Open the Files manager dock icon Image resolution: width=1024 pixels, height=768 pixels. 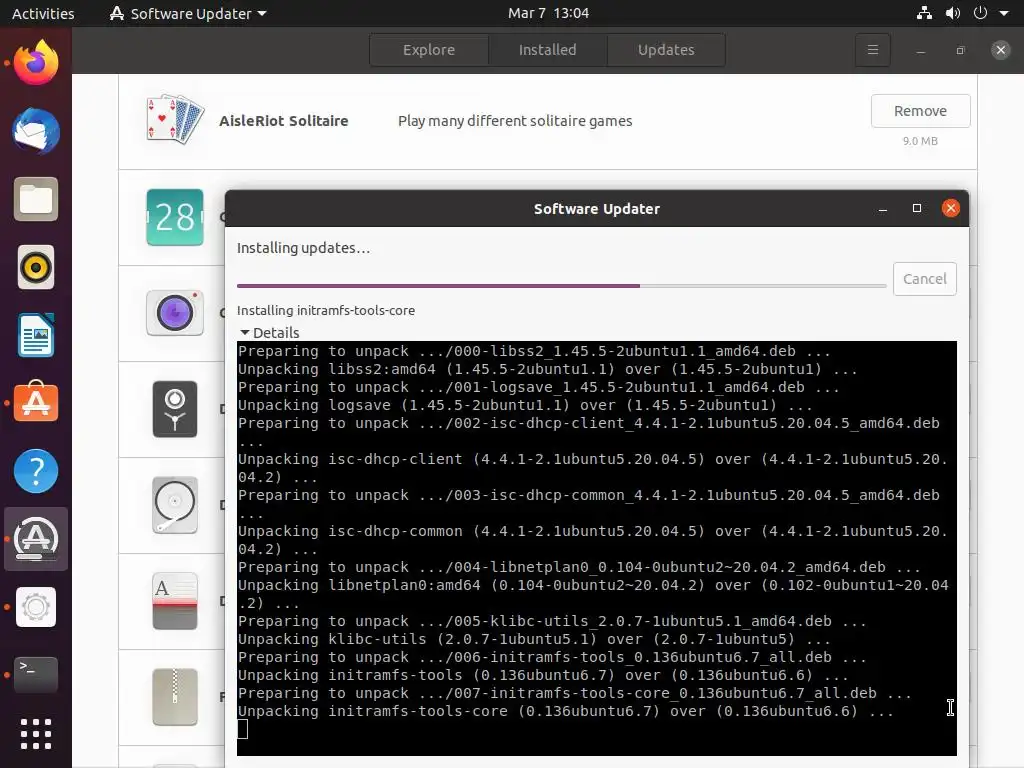point(36,199)
